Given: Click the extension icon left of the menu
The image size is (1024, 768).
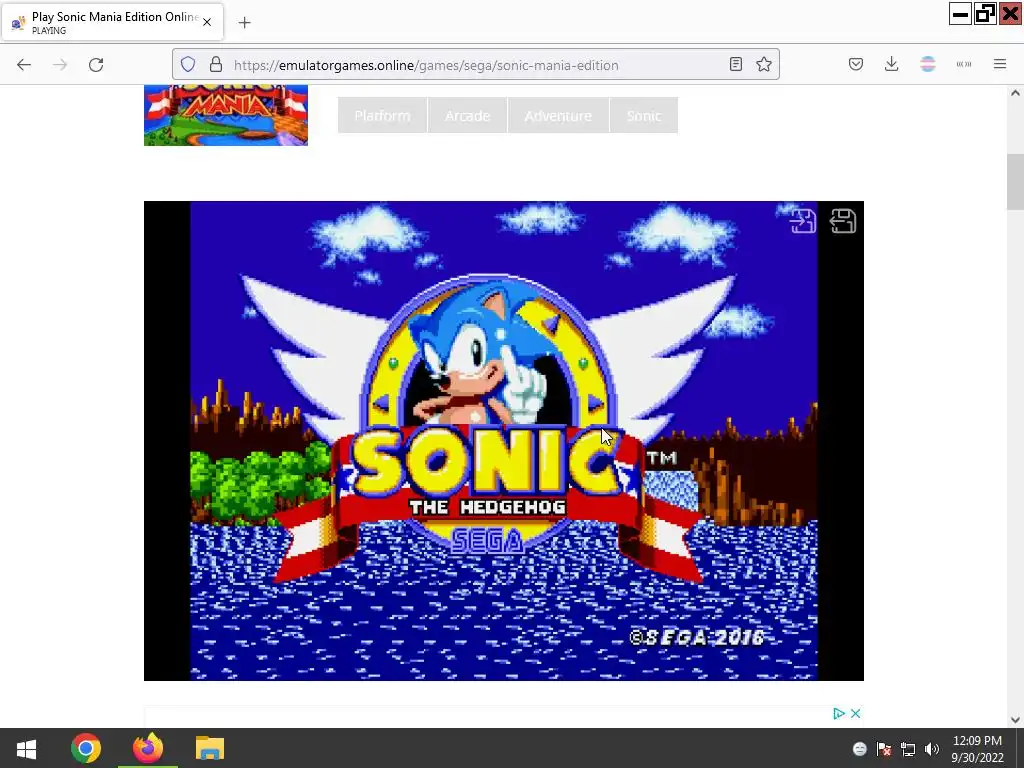Looking at the screenshot, I should click(x=964, y=64).
